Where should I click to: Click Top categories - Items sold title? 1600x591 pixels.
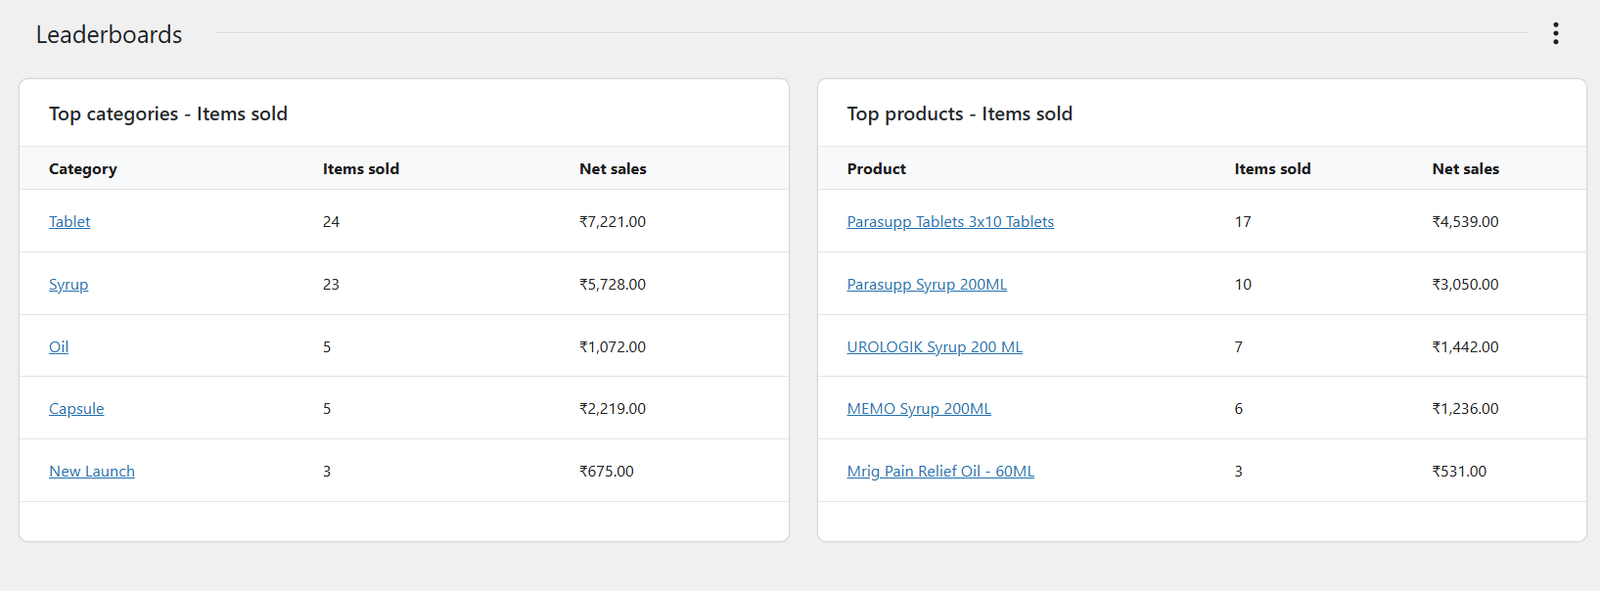168,114
